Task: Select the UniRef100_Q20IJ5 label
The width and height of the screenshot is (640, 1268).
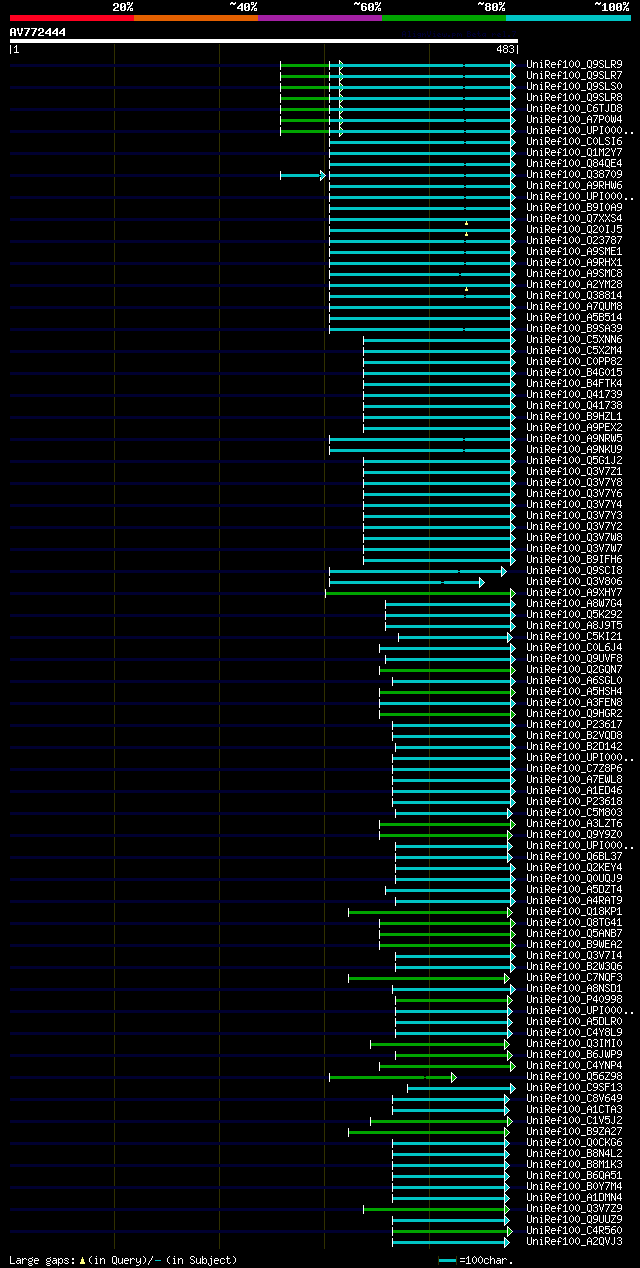Action: pos(574,230)
